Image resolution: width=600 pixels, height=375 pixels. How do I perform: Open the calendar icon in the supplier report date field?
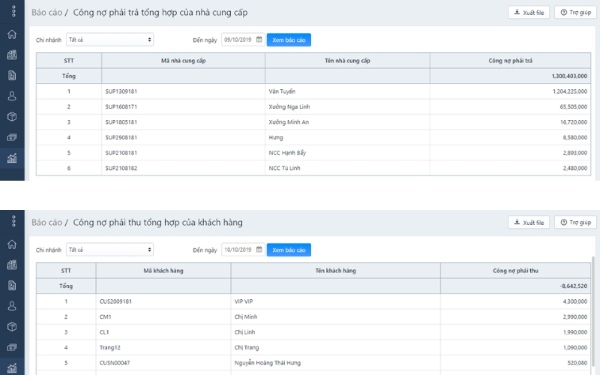point(259,39)
